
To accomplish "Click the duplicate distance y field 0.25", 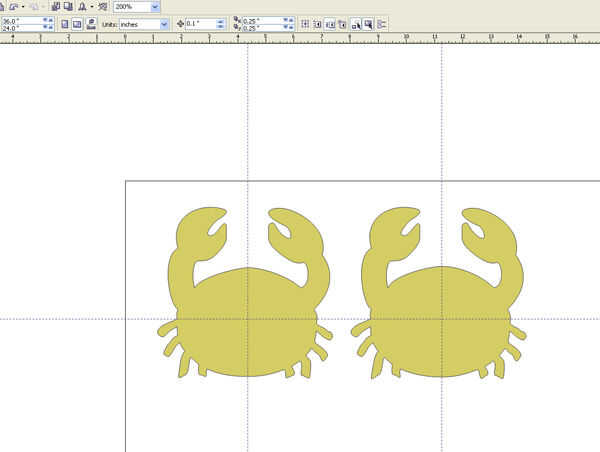I will tap(263, 28).
